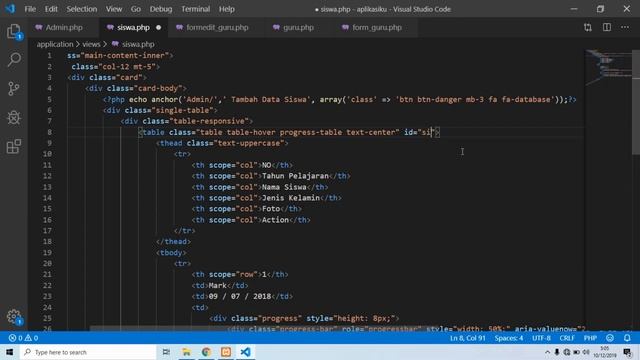640x360 pixels.
Task: Change line endings via CRLF
Action: [x=567, y=338]
